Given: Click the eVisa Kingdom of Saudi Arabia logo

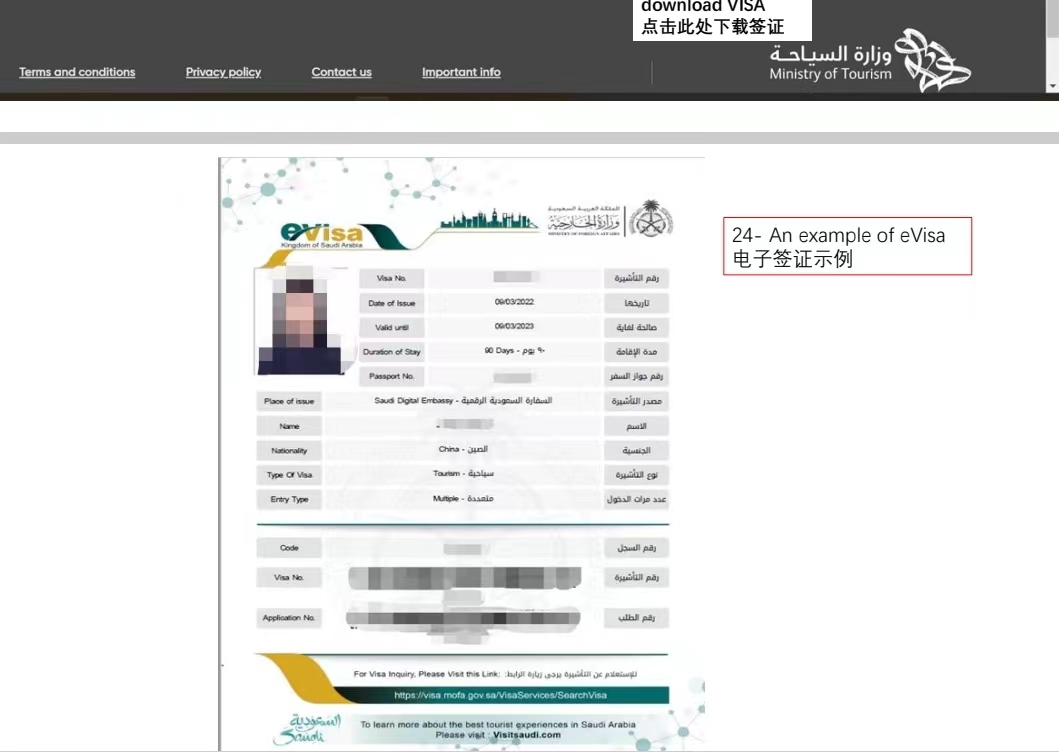Looking at the screenshot, I should pos(322,234).
